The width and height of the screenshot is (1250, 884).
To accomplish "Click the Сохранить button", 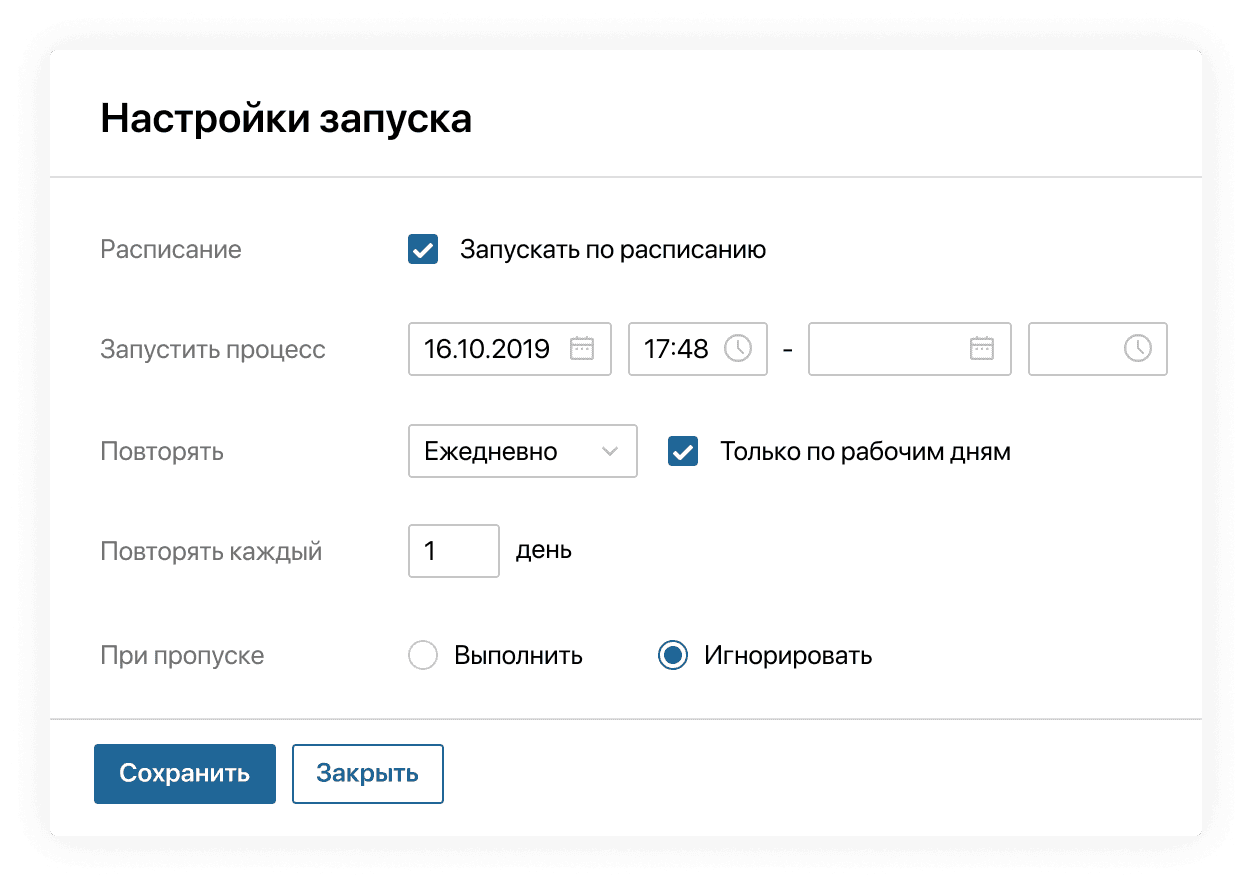I will (184, 773).
